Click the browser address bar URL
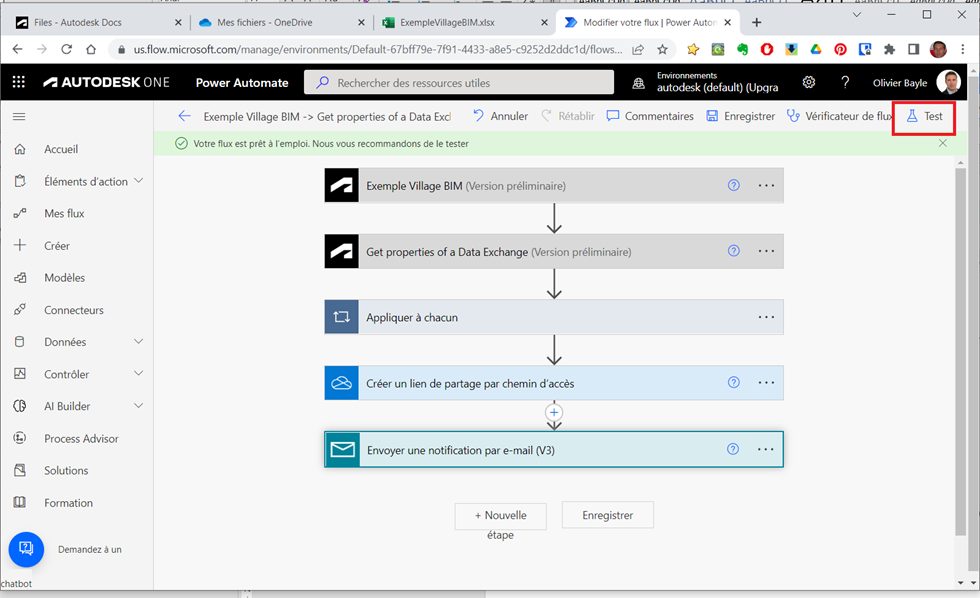Screen dimensions: 980x598 [x=378, y=49]
